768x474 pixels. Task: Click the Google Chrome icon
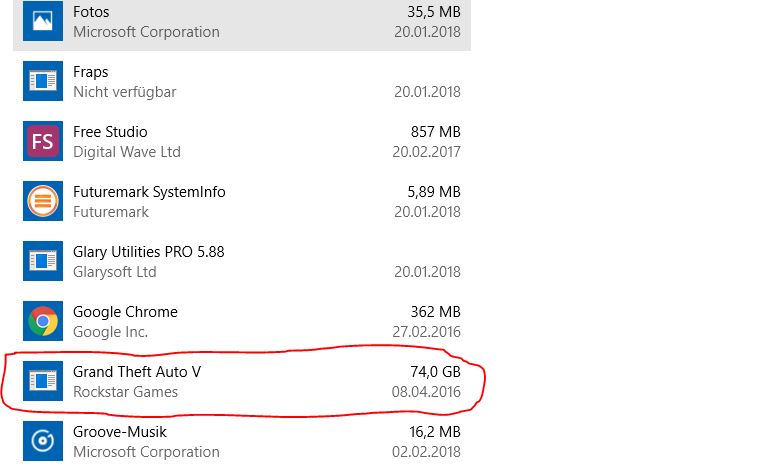click(x=43, y=321)
